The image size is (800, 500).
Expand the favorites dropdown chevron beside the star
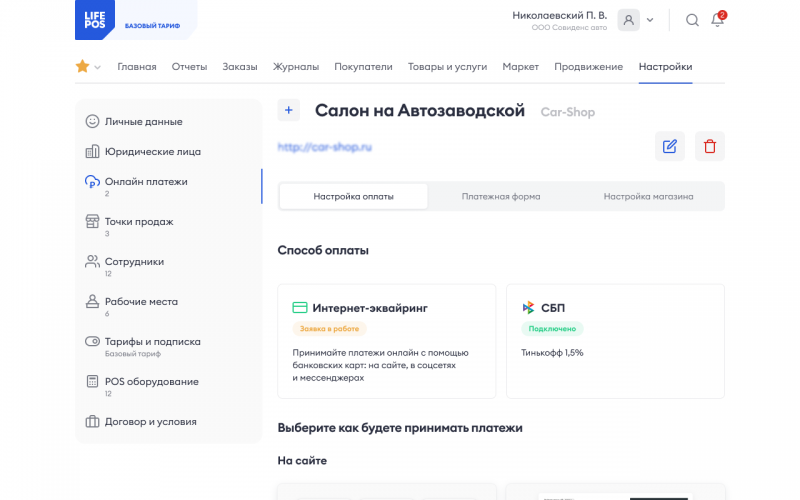[98, 68]
